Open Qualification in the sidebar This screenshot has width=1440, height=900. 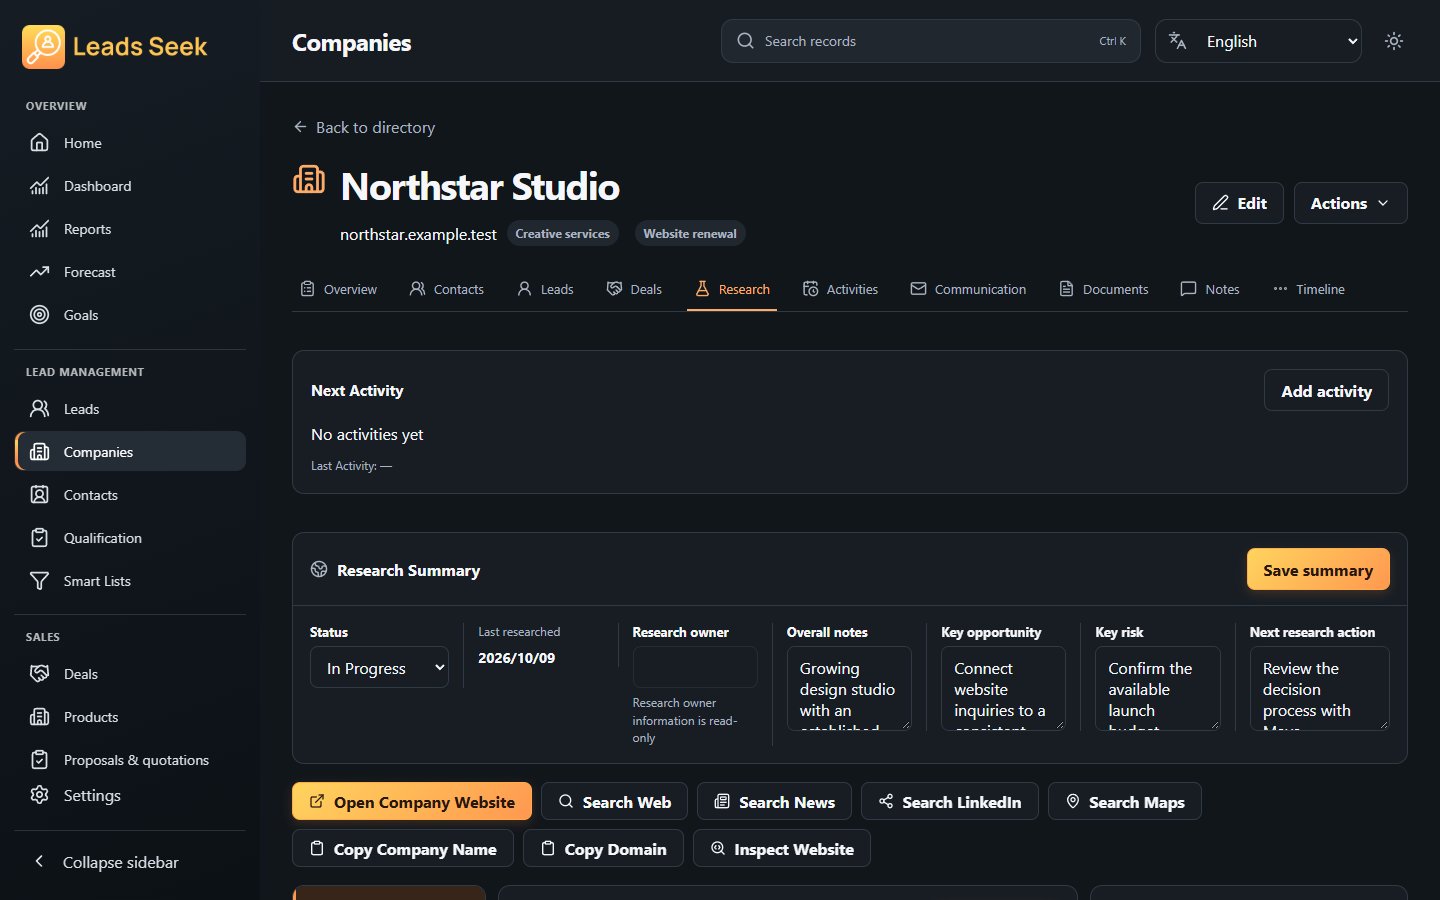(x=130, y=538)
